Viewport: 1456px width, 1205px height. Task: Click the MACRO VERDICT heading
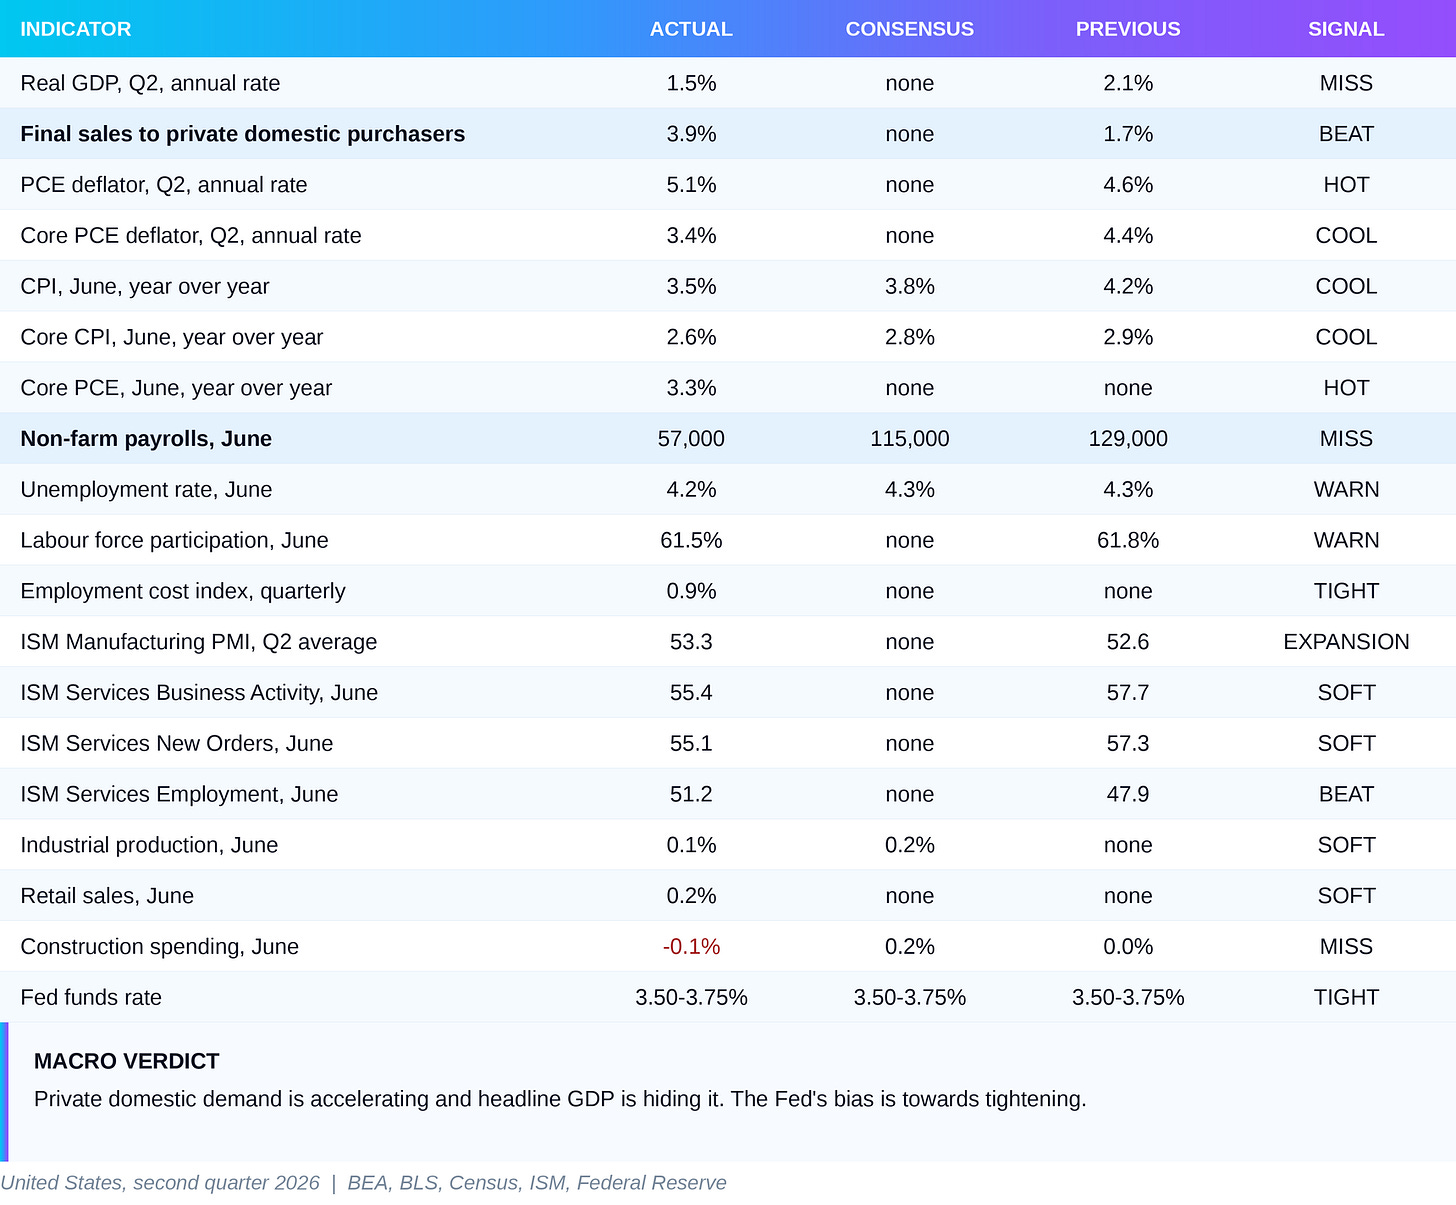click(127, 1061)
